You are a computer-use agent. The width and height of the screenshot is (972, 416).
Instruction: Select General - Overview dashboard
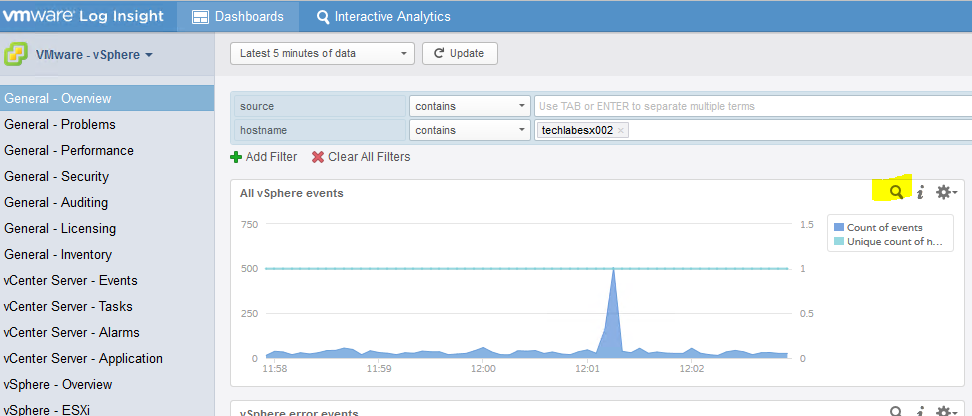tap(107, 99)
